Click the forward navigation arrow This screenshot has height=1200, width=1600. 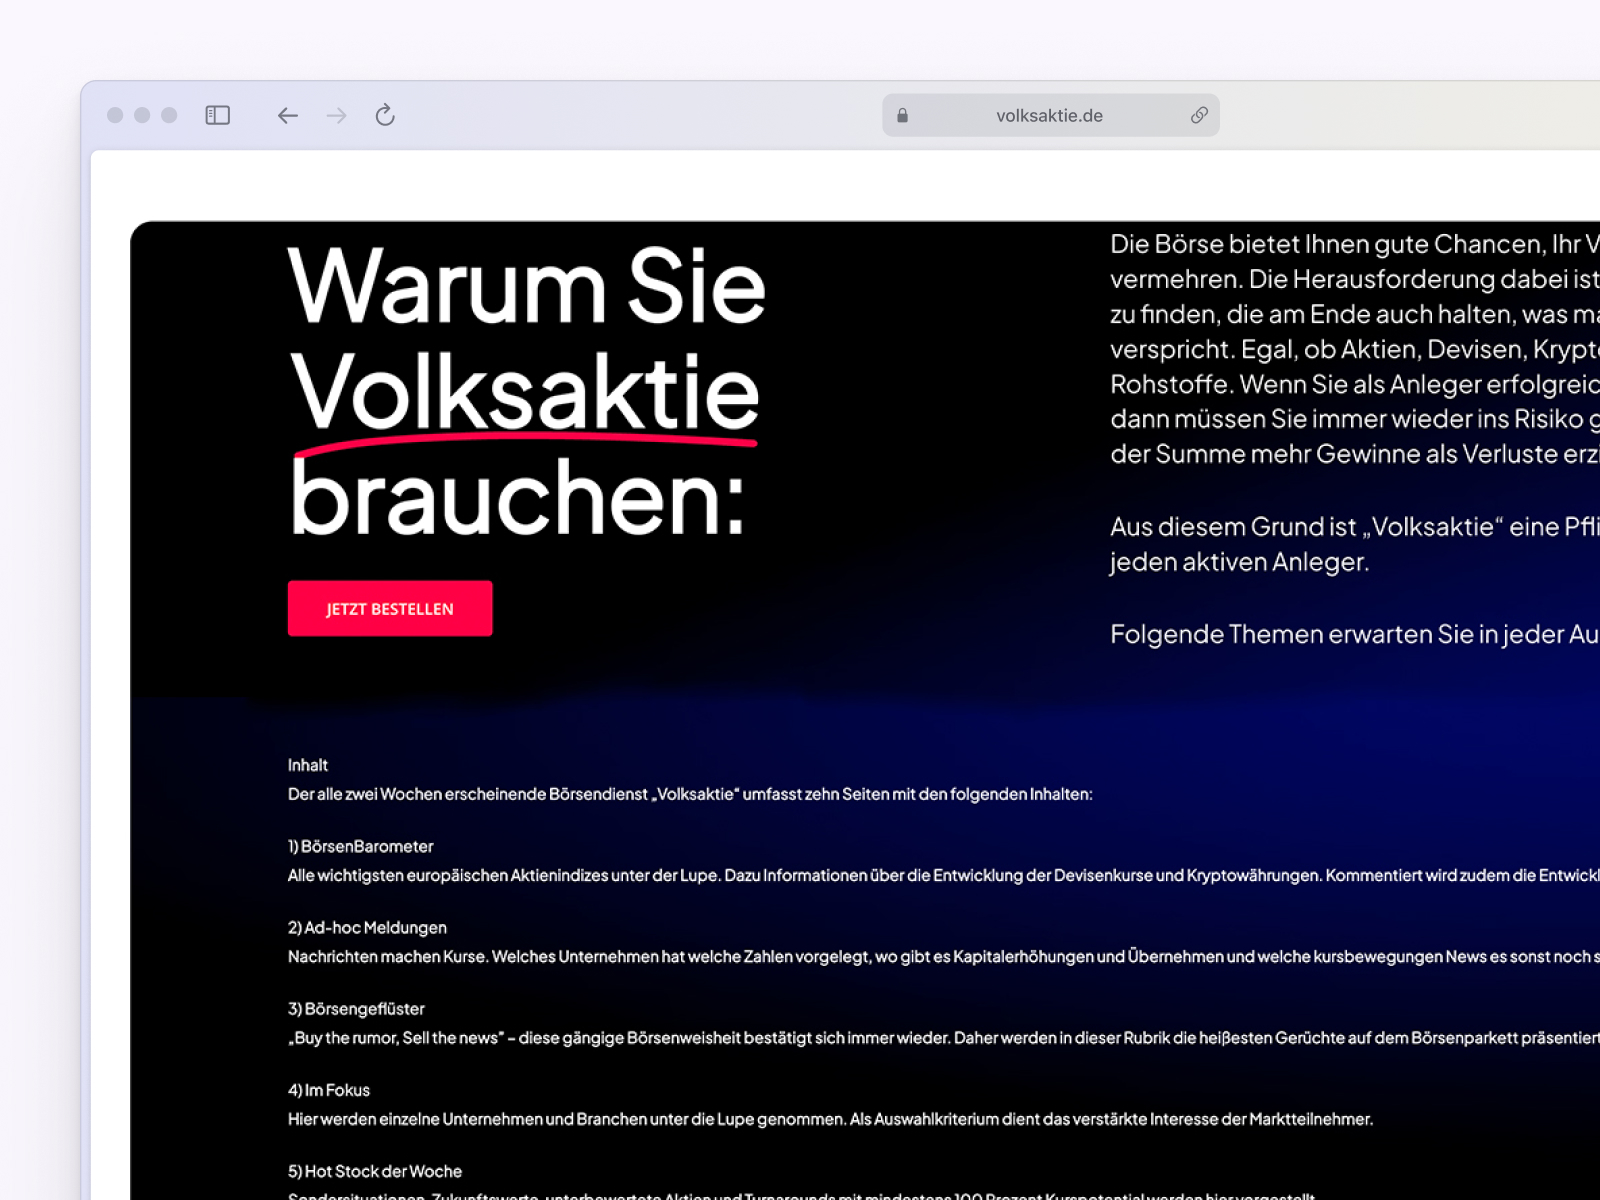tap(336, 116)
